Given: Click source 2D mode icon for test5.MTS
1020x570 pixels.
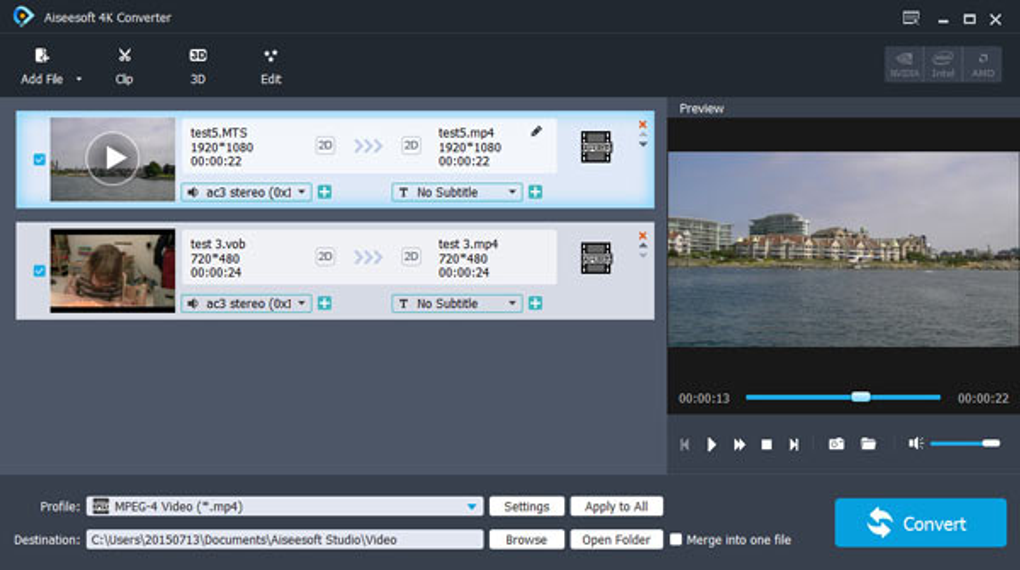Looking at the screenshot, I should (325, 145).
